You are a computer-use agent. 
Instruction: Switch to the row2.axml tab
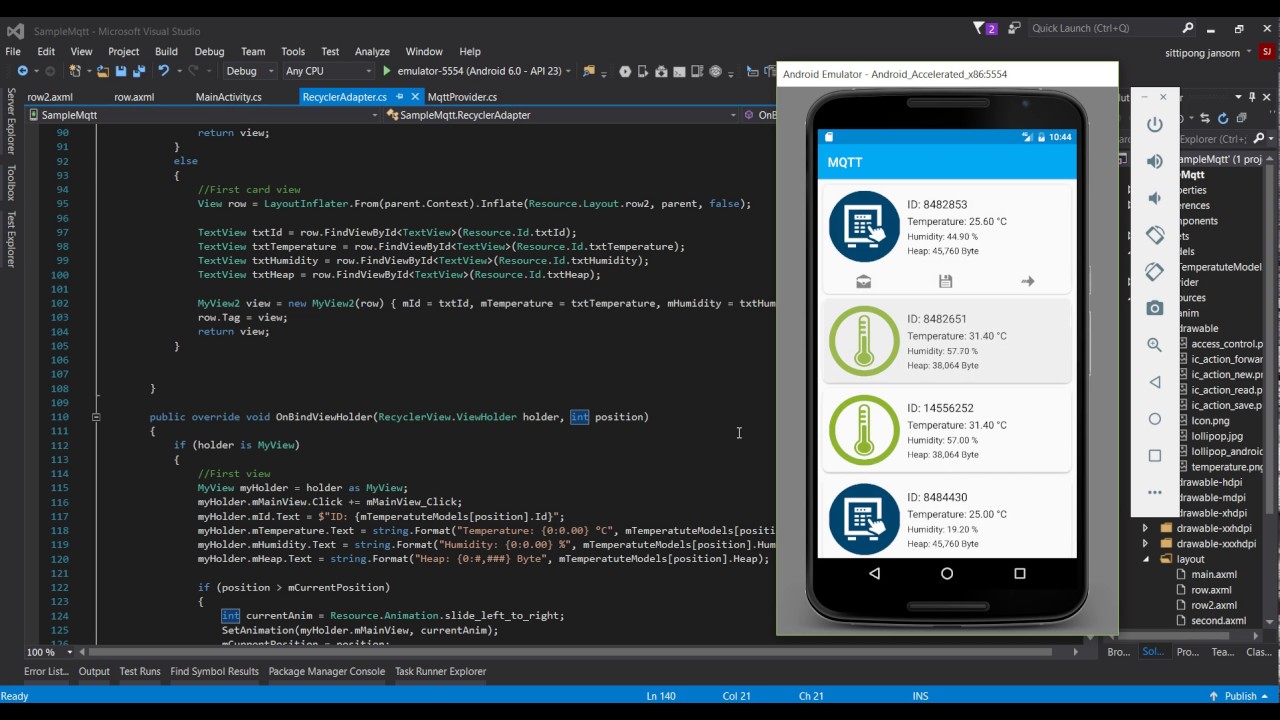[x=50, y=97]
